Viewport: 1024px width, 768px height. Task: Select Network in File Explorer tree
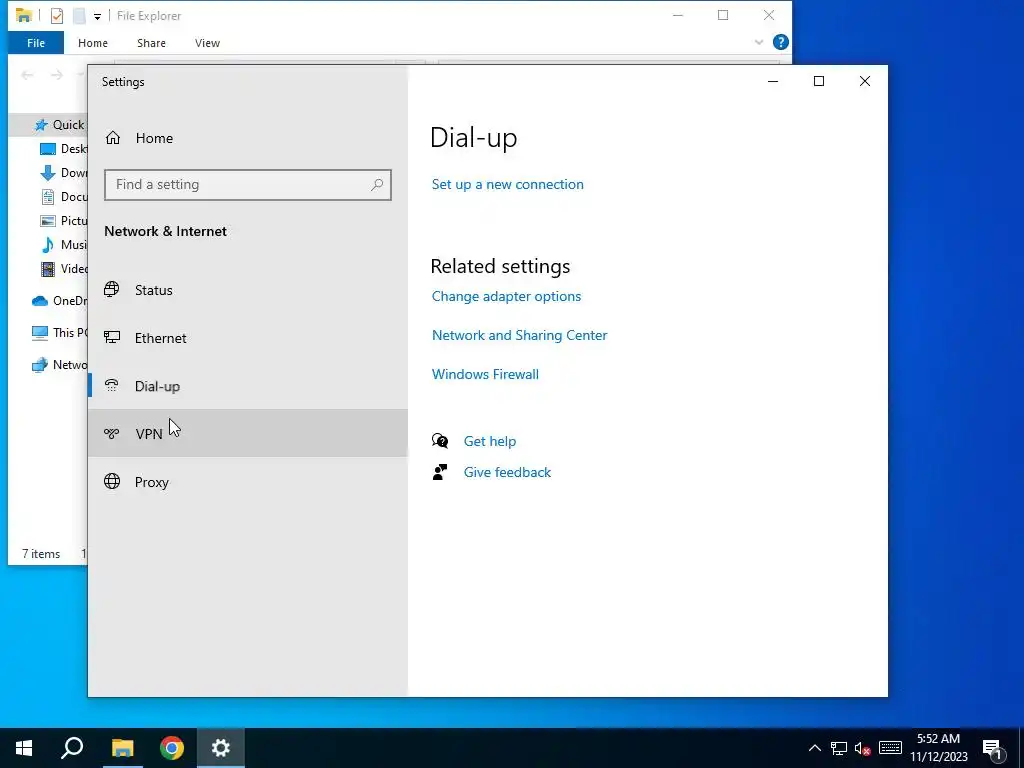pos(59,364)
